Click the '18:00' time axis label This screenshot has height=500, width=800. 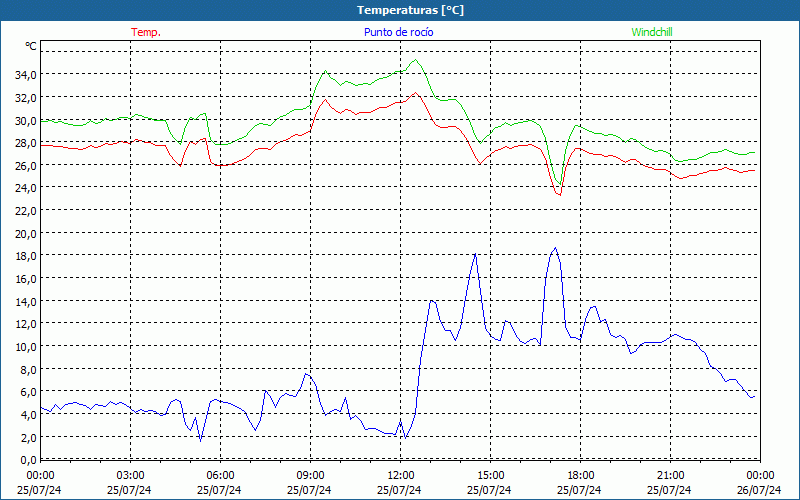click(581, 476)
